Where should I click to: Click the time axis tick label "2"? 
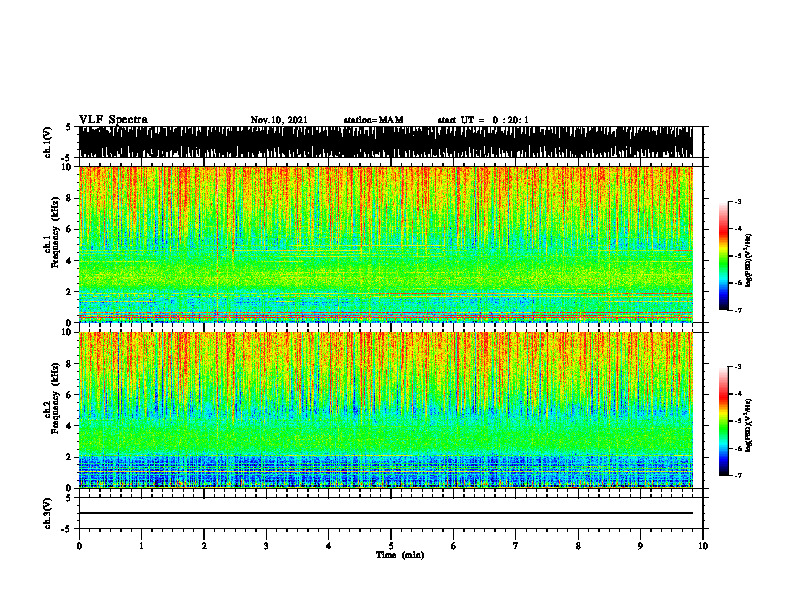pos(204,546)
